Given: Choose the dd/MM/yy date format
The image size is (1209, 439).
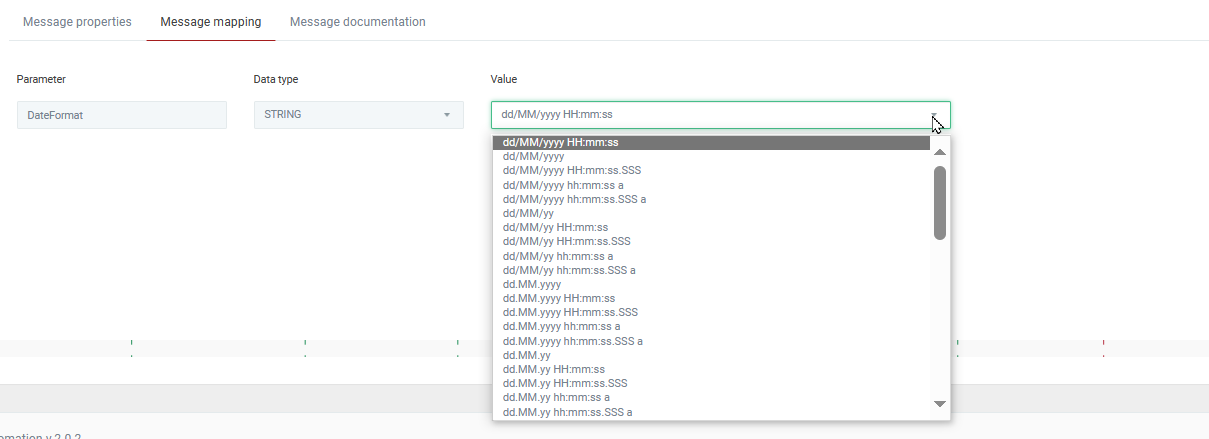Looking at the screenshot, I should pos(527,213).
